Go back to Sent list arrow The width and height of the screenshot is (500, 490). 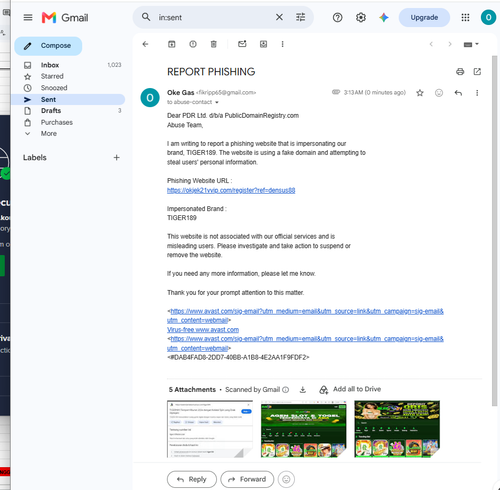coord(145,44)
